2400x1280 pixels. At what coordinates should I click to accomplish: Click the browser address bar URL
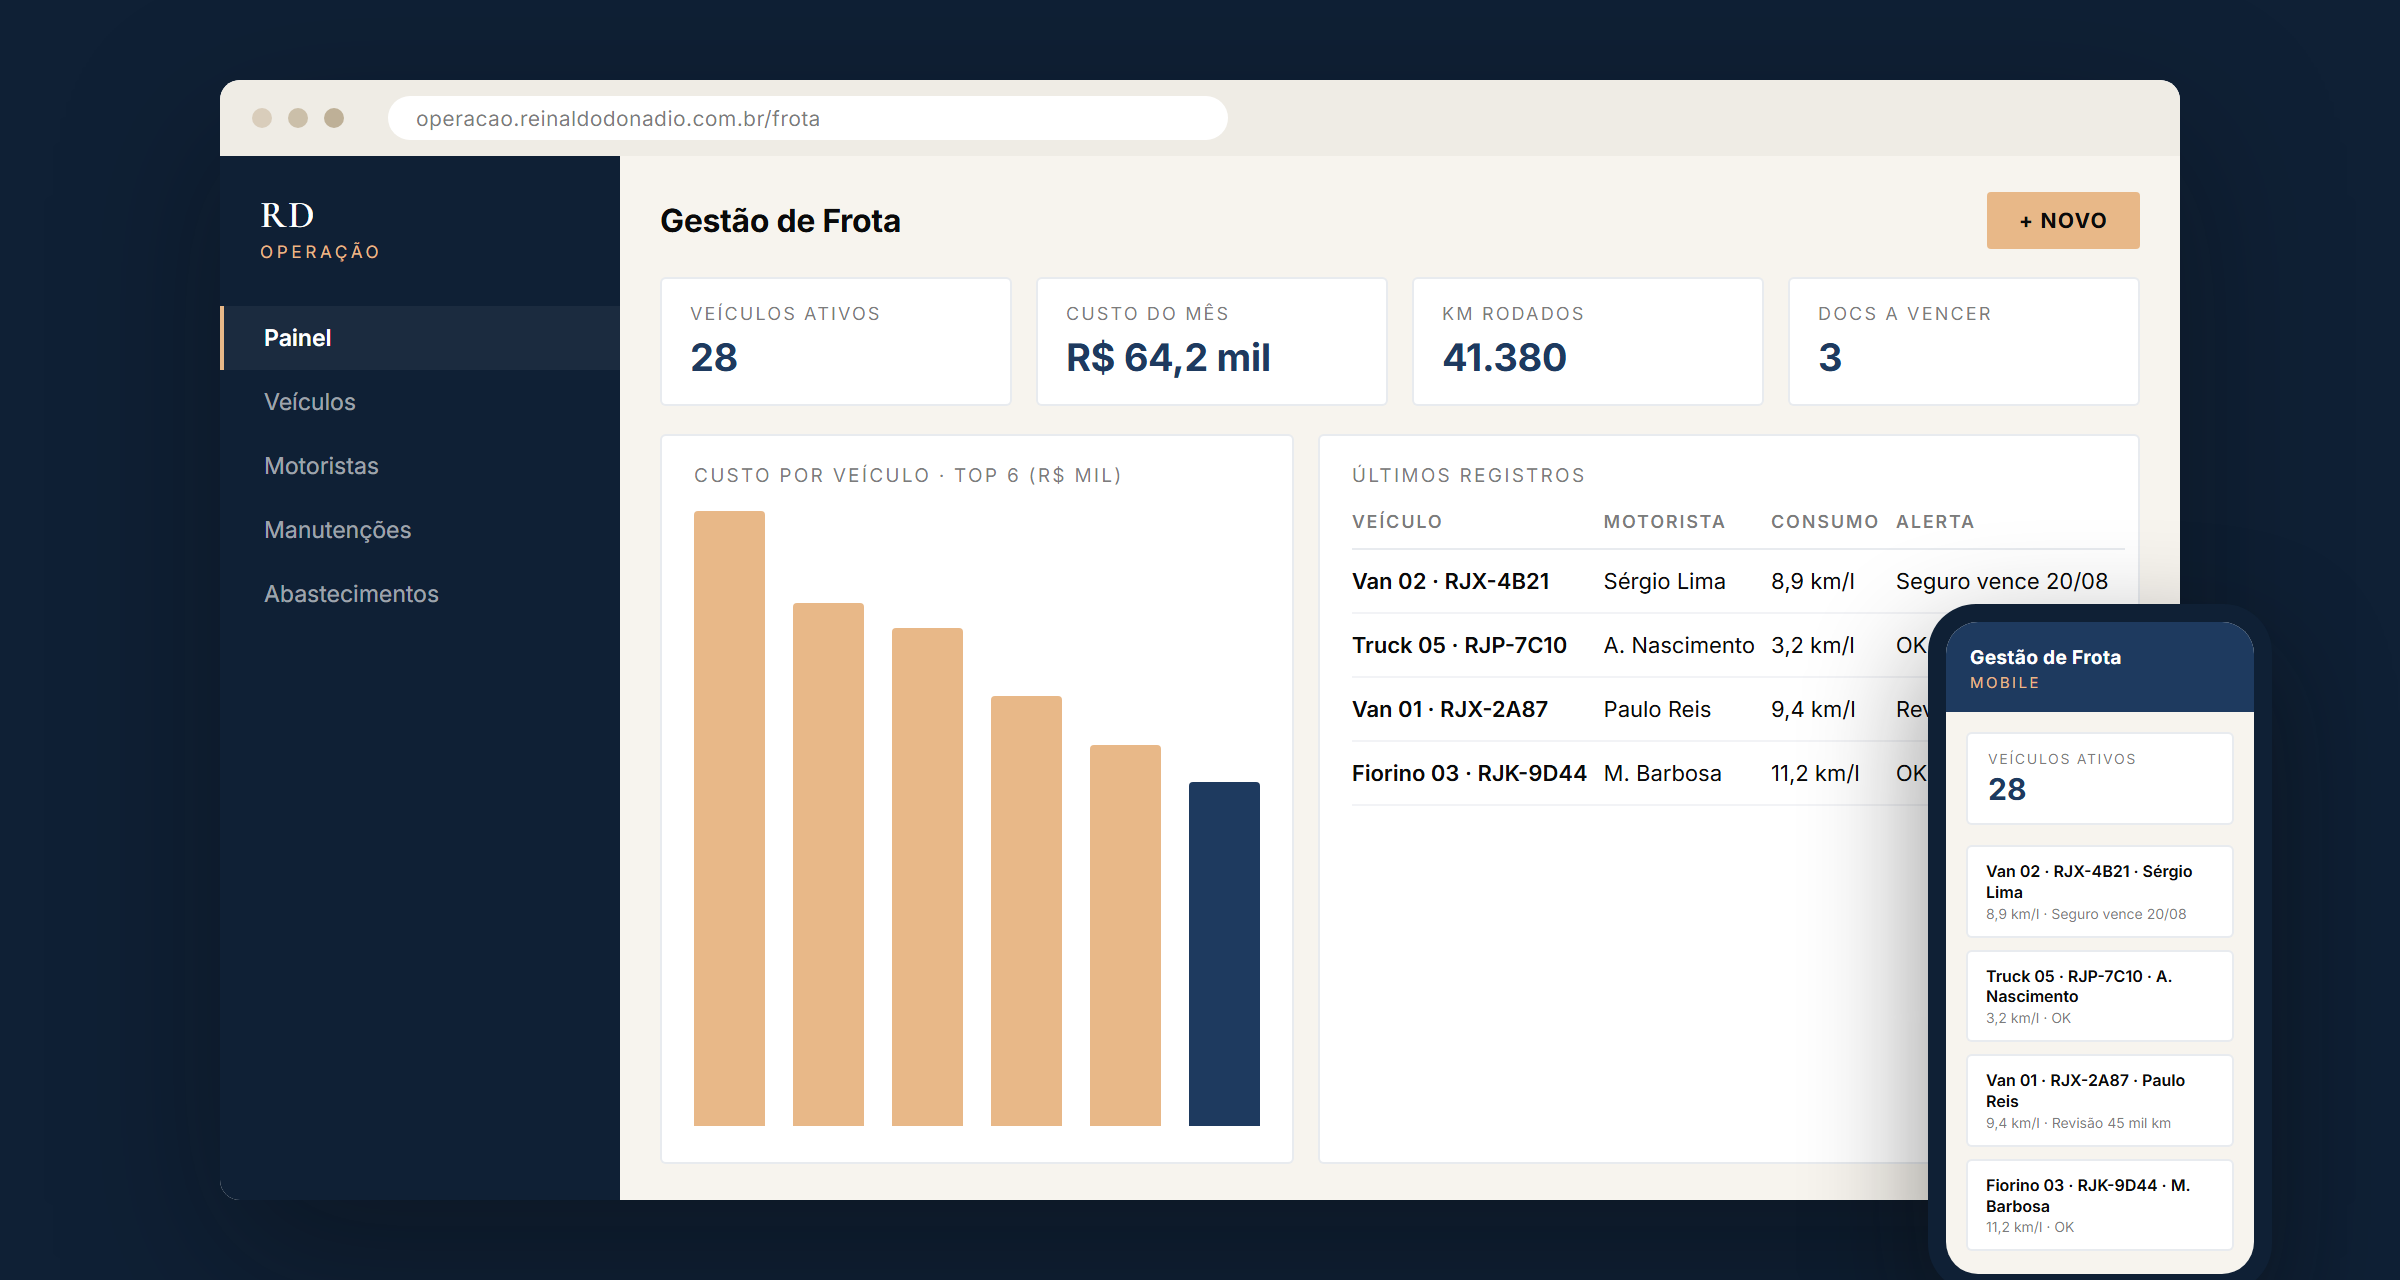(x=808, y=118)
